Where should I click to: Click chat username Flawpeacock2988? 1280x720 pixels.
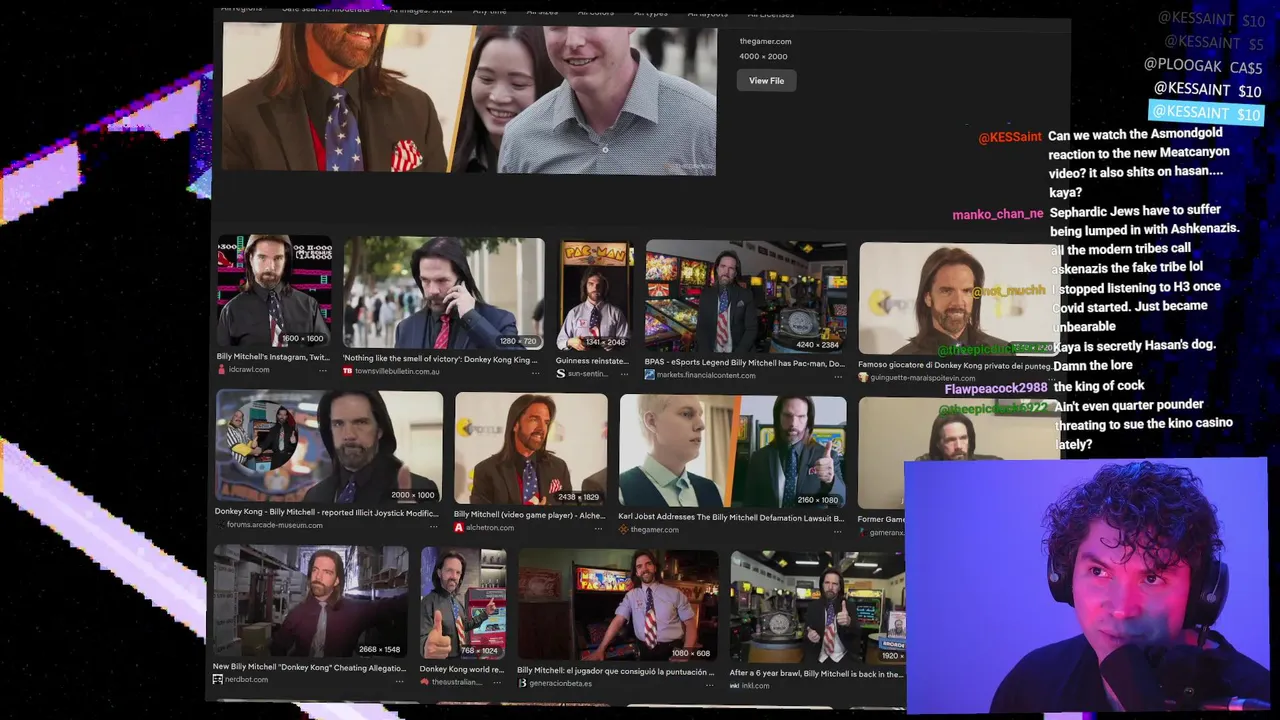996,388
